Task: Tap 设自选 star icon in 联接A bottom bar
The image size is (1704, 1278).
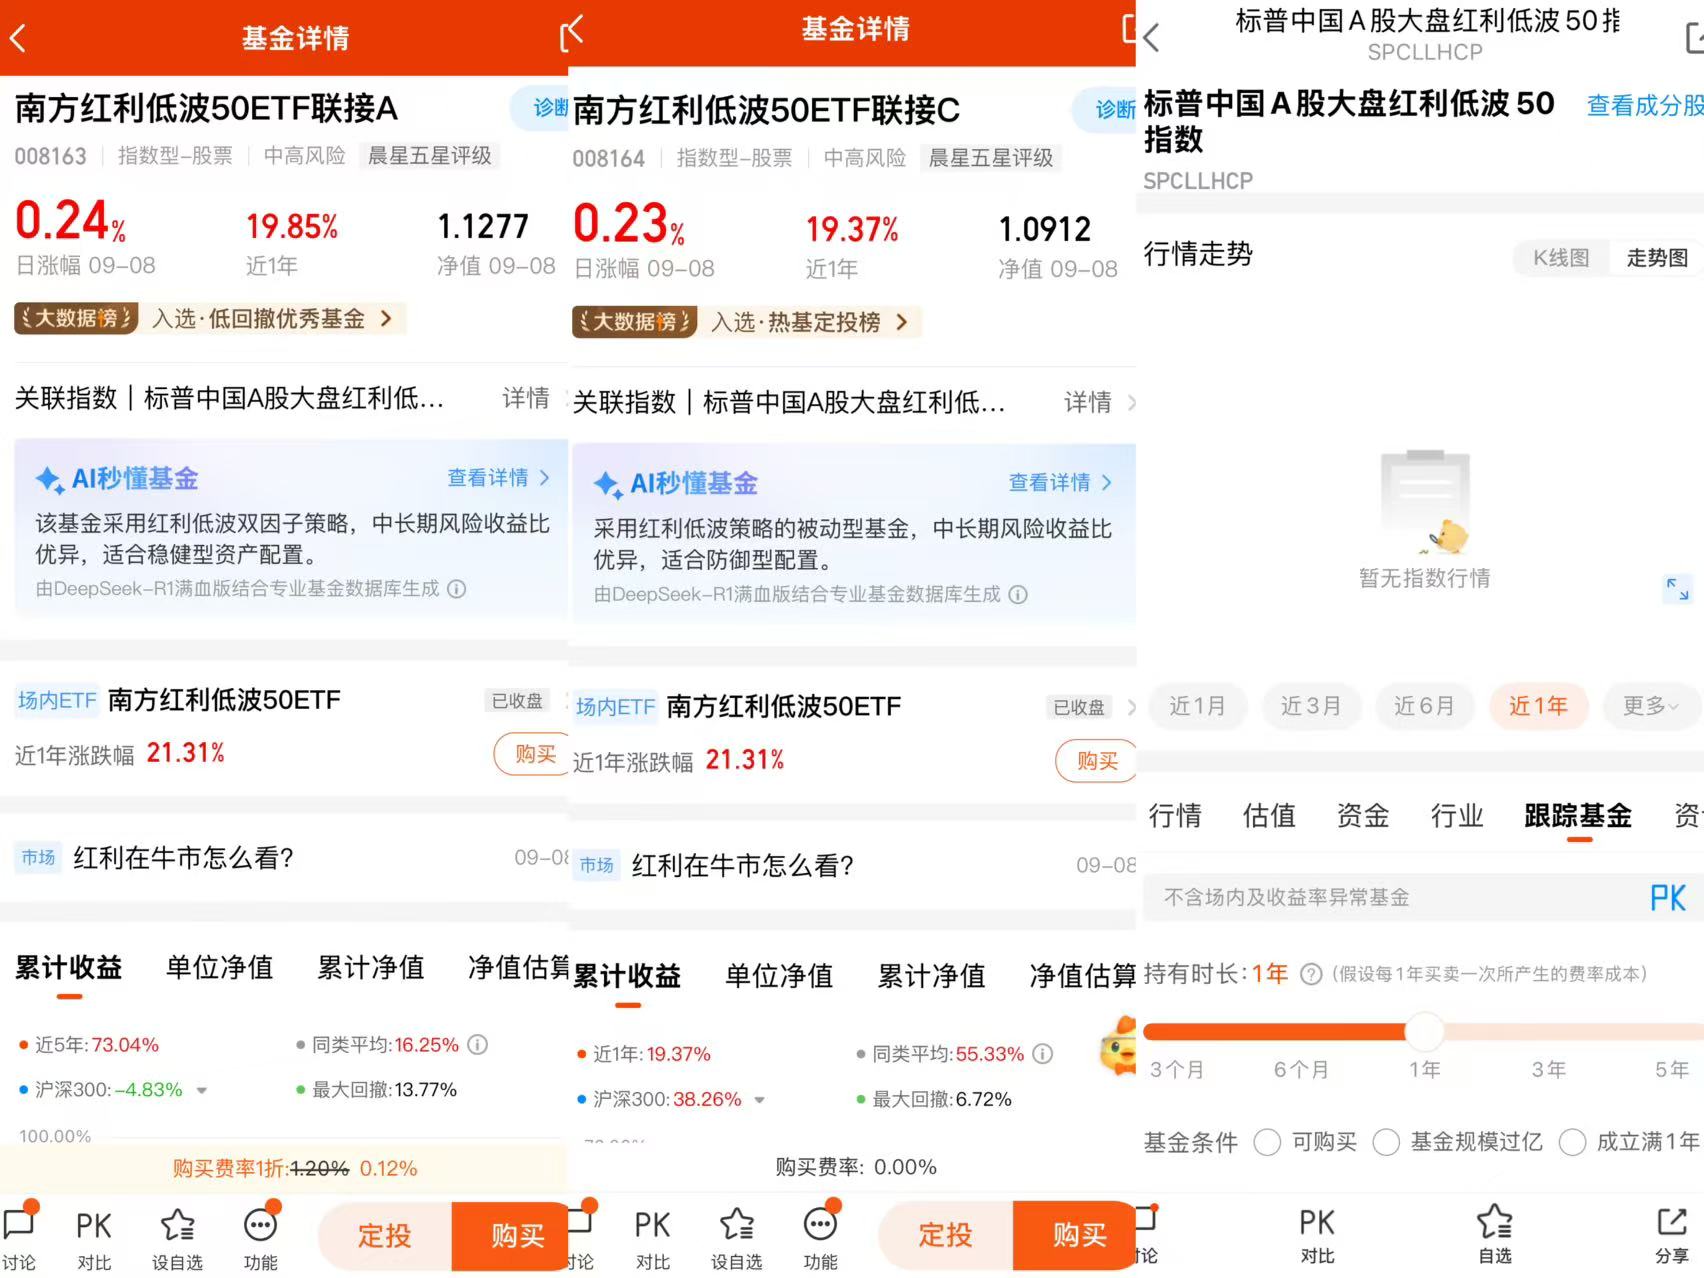Action: pos(177,1239)
